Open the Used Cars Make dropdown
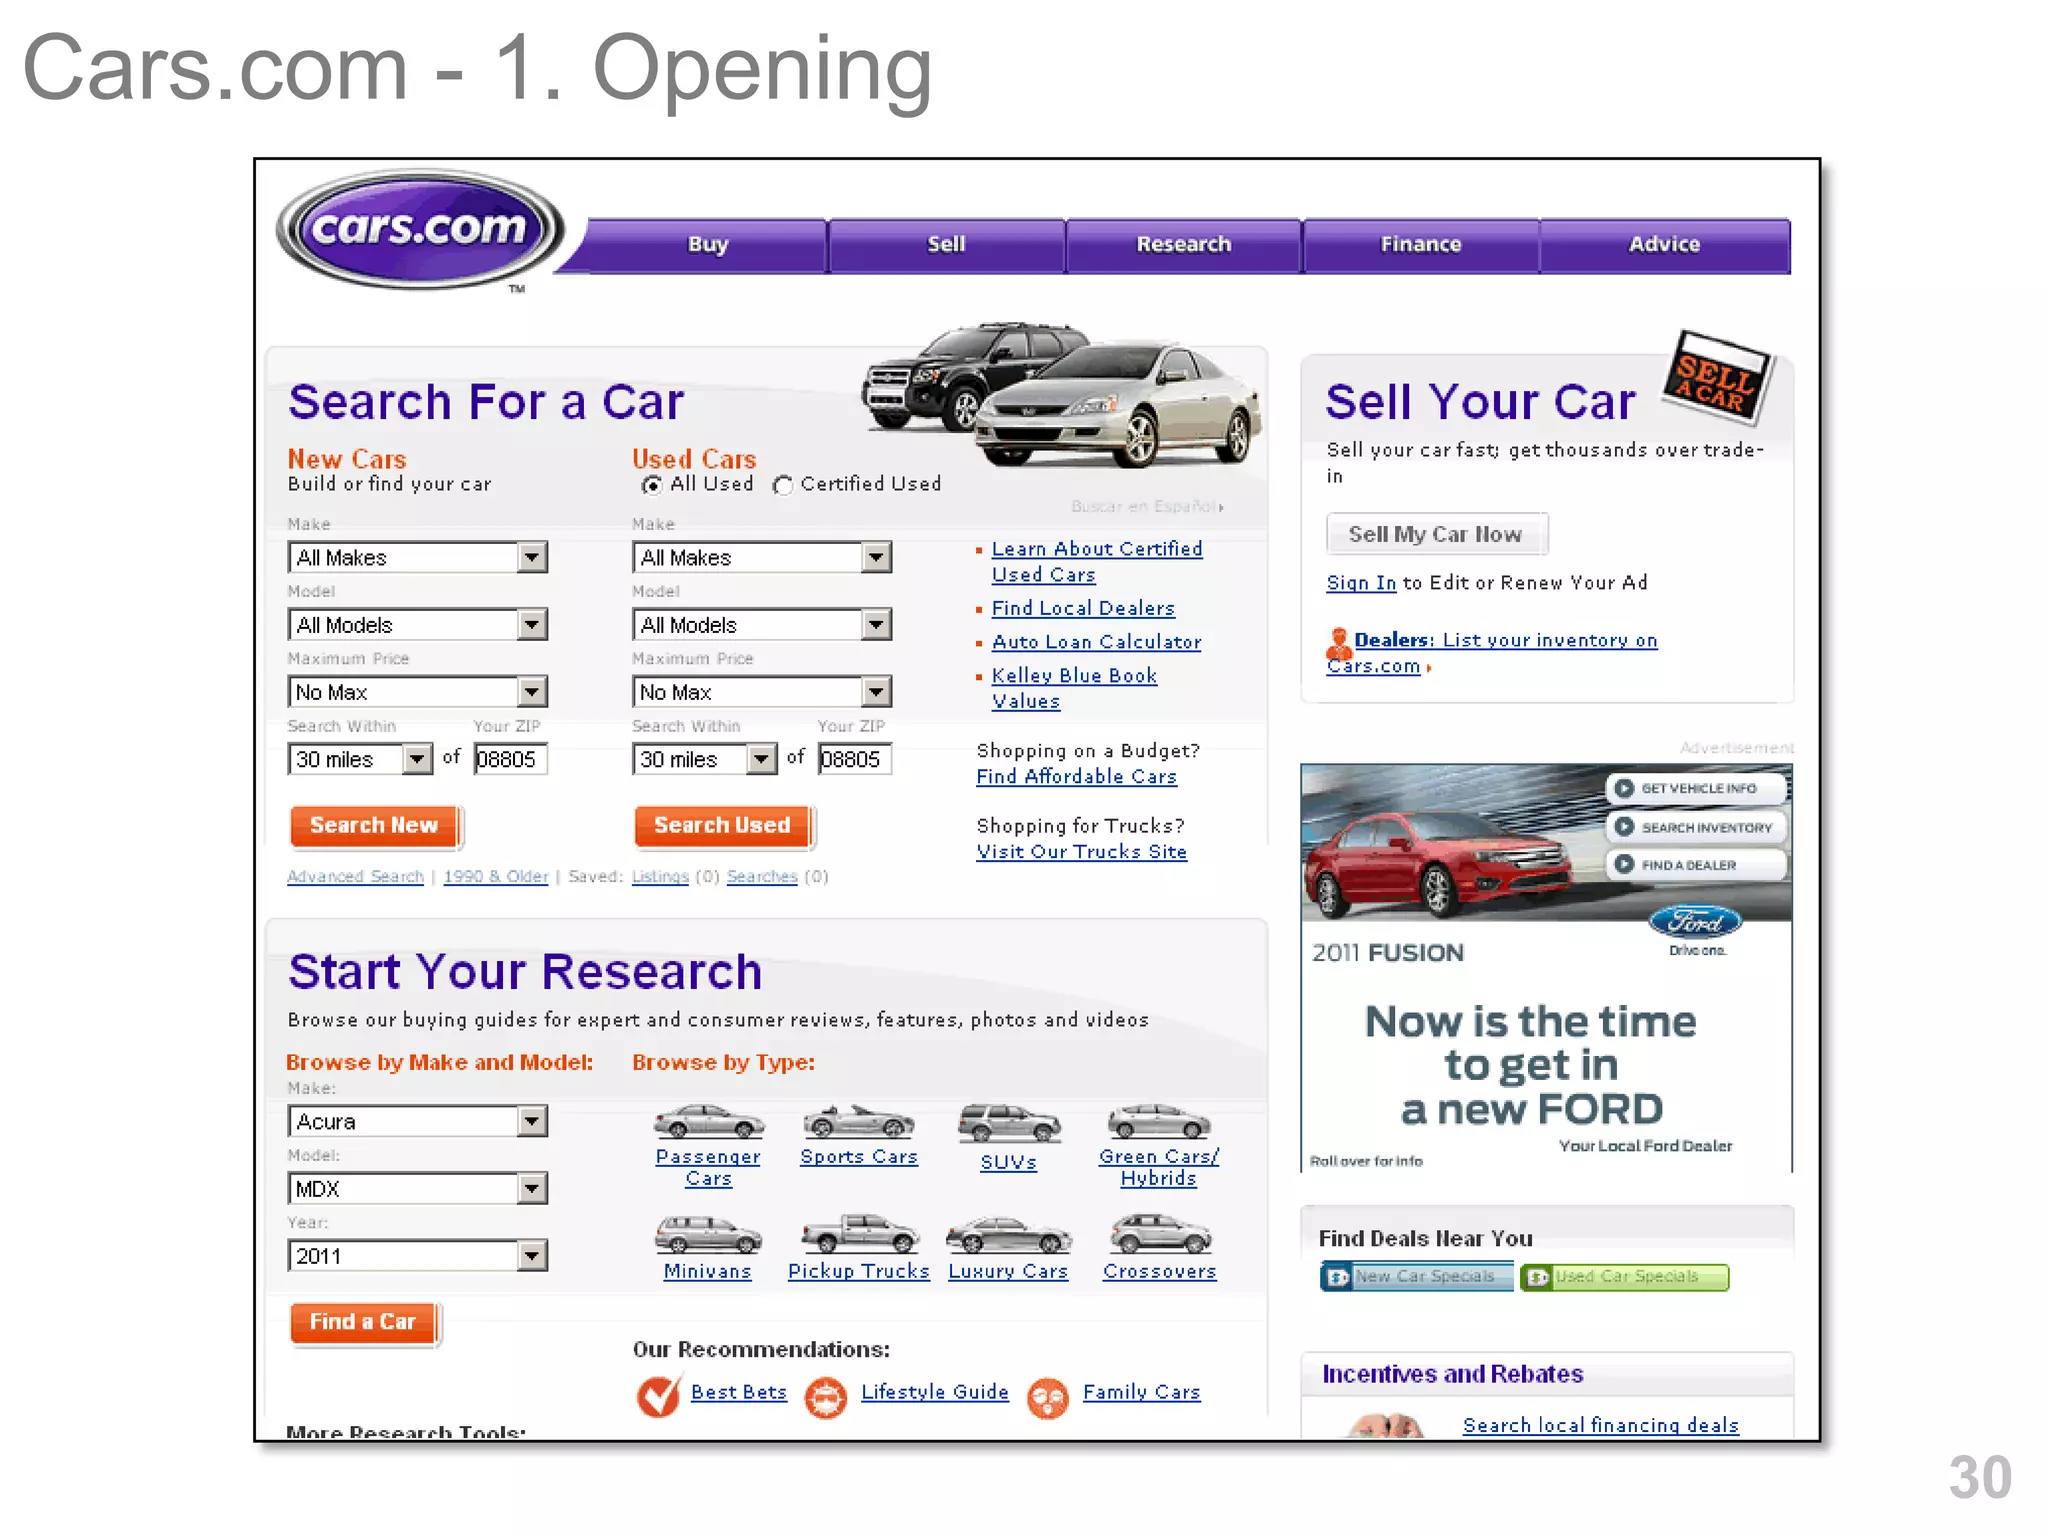Image resolution: width=2048 pixels, height=1536 pixels. coord(762,557)
